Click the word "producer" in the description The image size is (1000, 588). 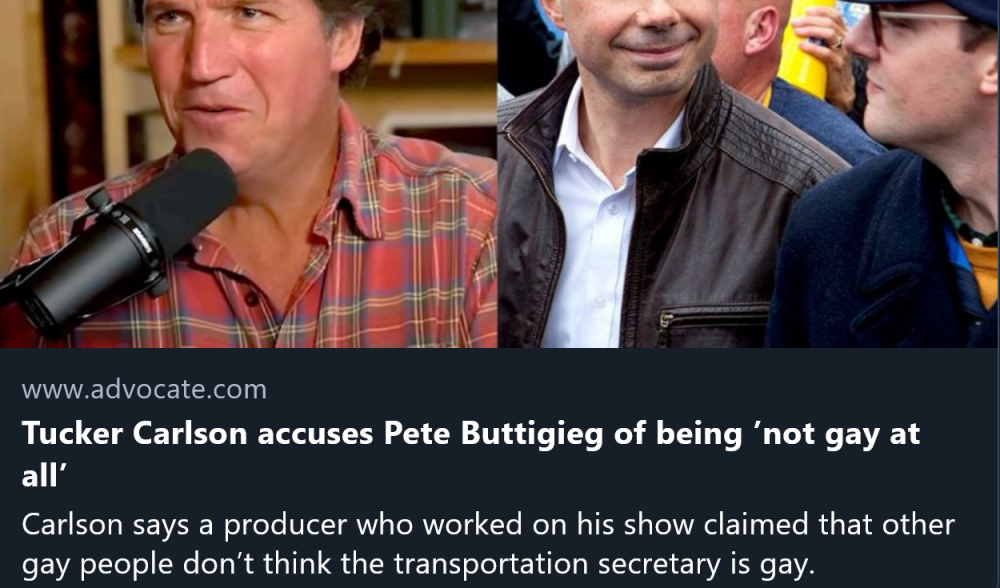282,525
